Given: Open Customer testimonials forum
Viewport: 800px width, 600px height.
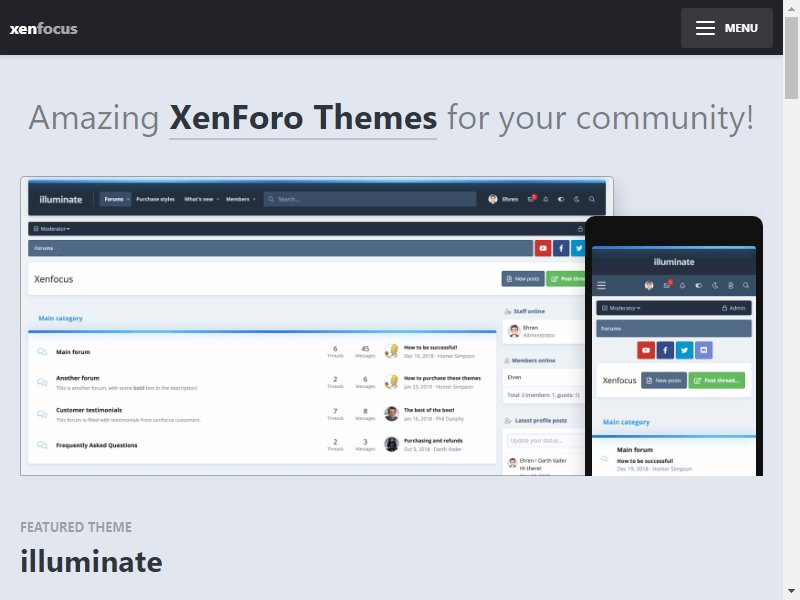Looking at the screenshot, I should (x=89, y=410).
